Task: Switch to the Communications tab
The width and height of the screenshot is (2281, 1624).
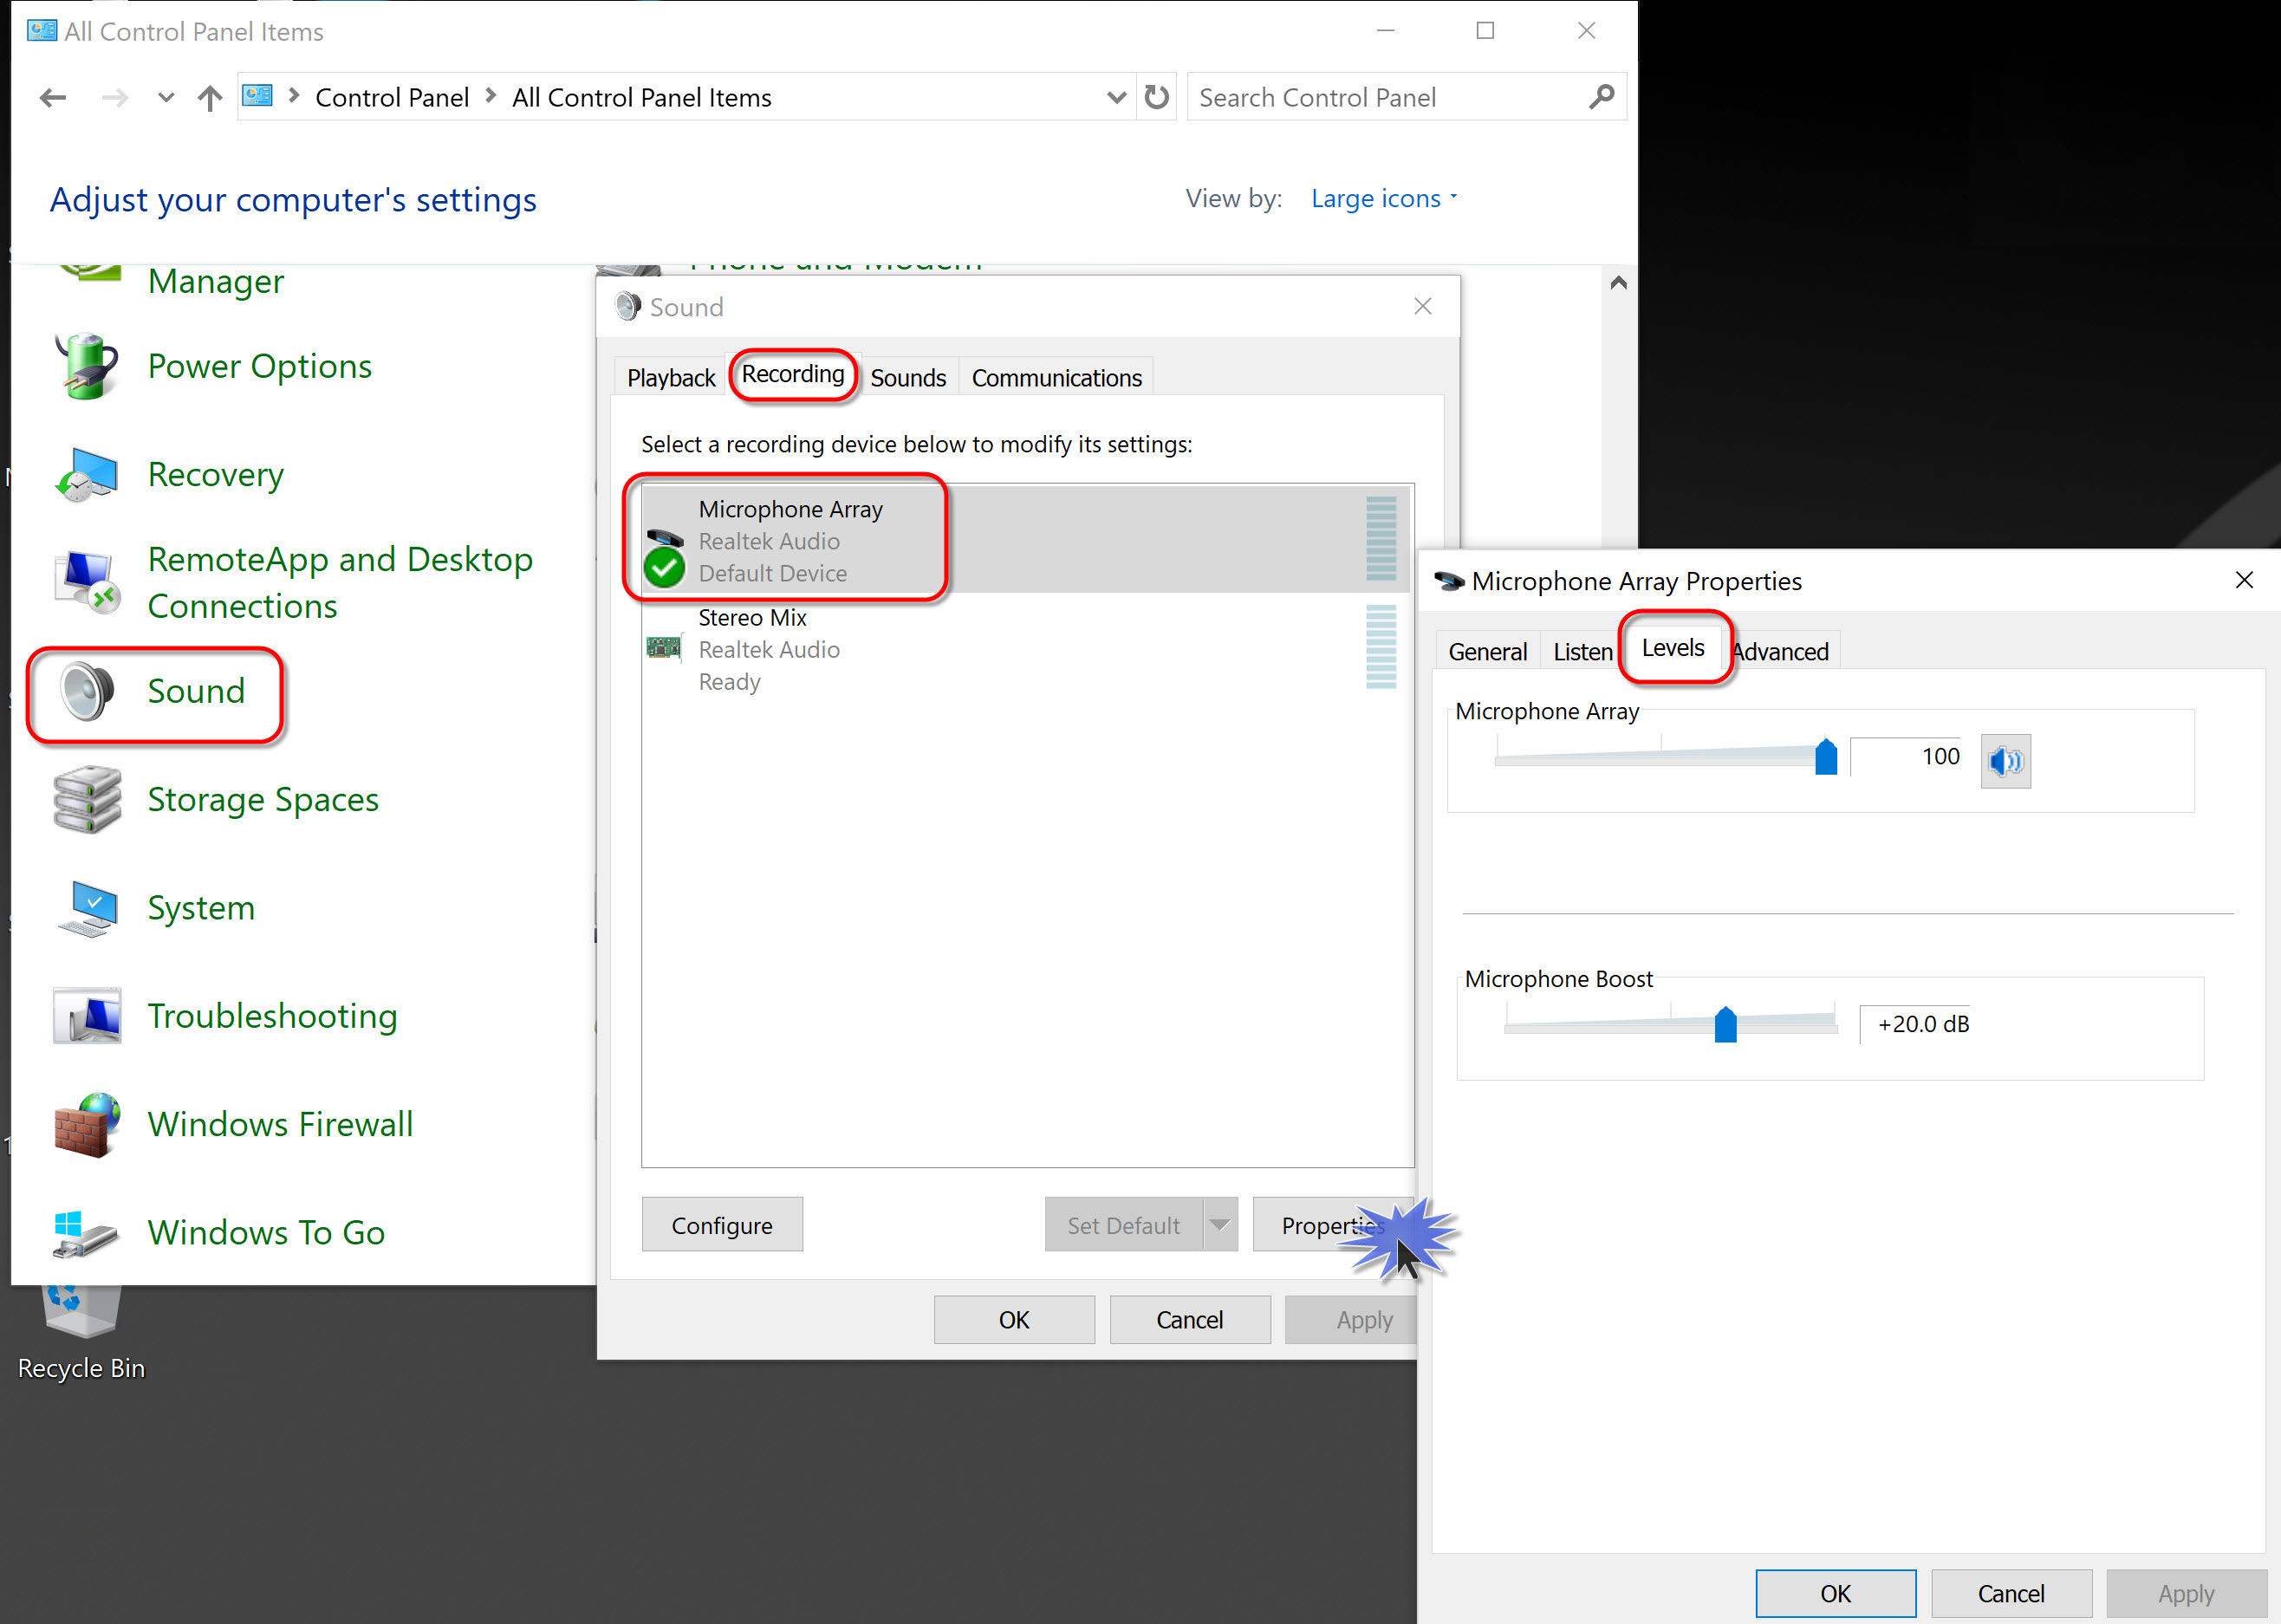Action: tap(1056, 378)
